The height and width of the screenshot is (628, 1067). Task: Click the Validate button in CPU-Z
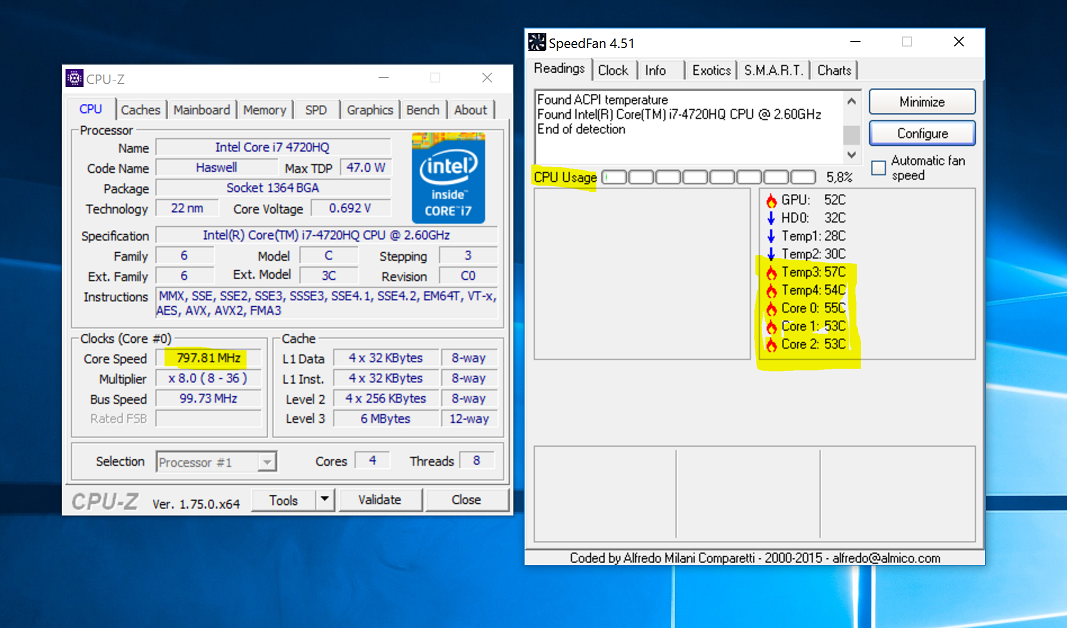point(380,500)
